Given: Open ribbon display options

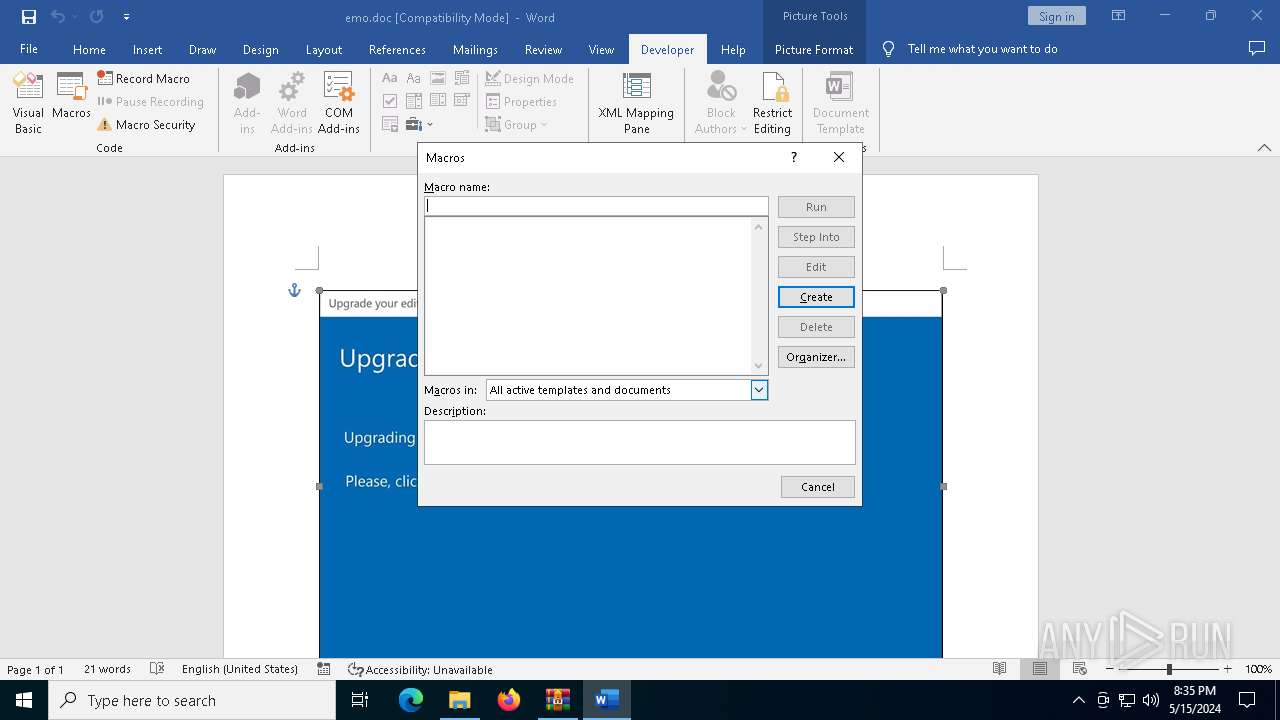Looking at the screenshot, I should [1118, 16].
